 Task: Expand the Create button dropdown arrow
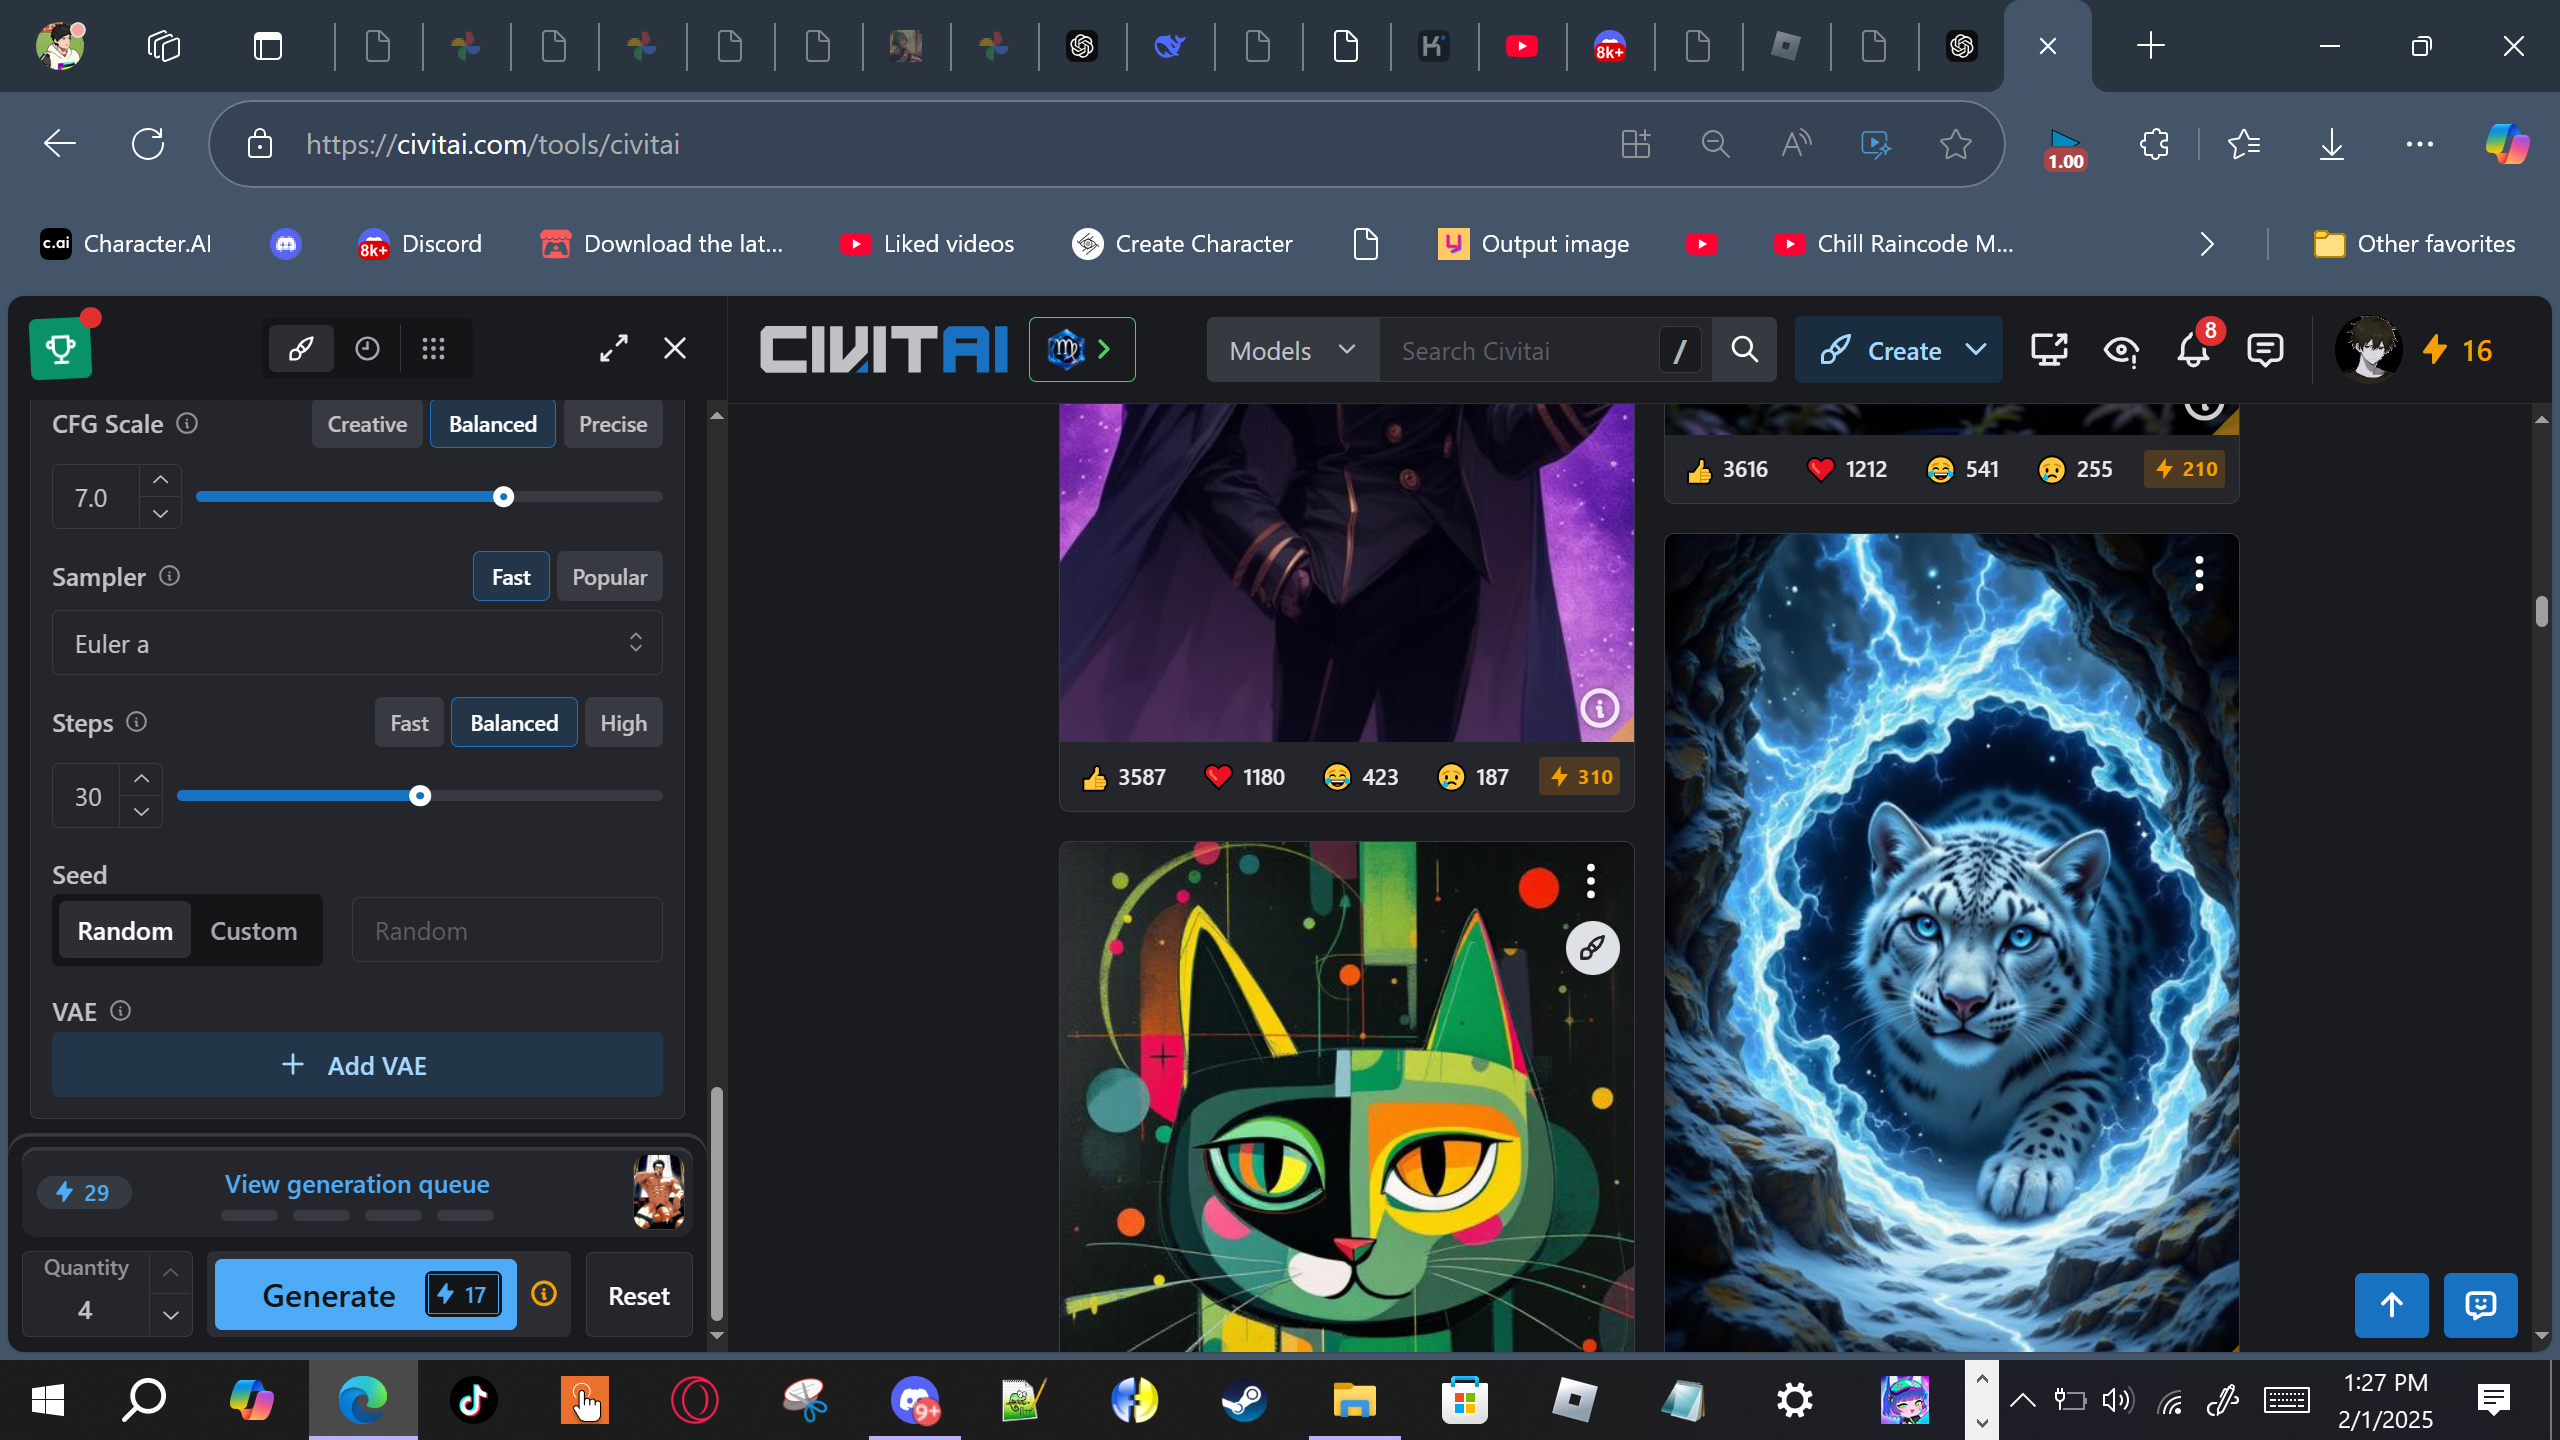point(1976,350)
